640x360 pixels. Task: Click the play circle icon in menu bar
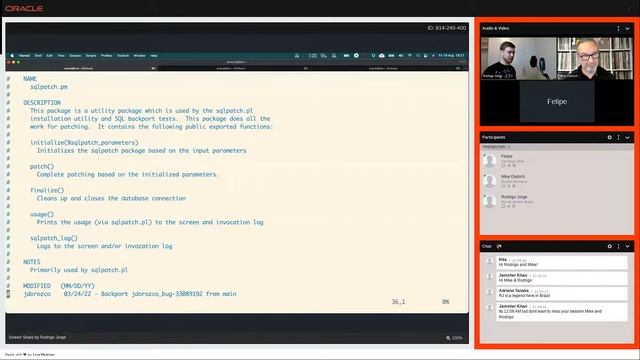click(x=356, y=56)
